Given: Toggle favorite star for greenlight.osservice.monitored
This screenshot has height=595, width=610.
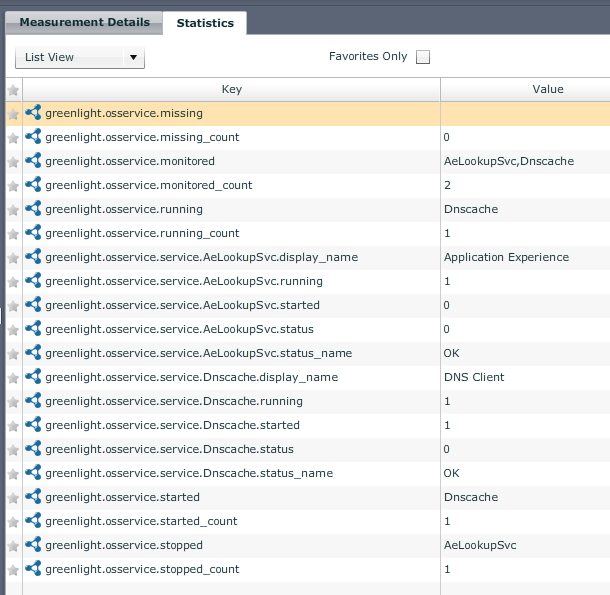Looking at the screenshot, I should (x=13, y=161).
